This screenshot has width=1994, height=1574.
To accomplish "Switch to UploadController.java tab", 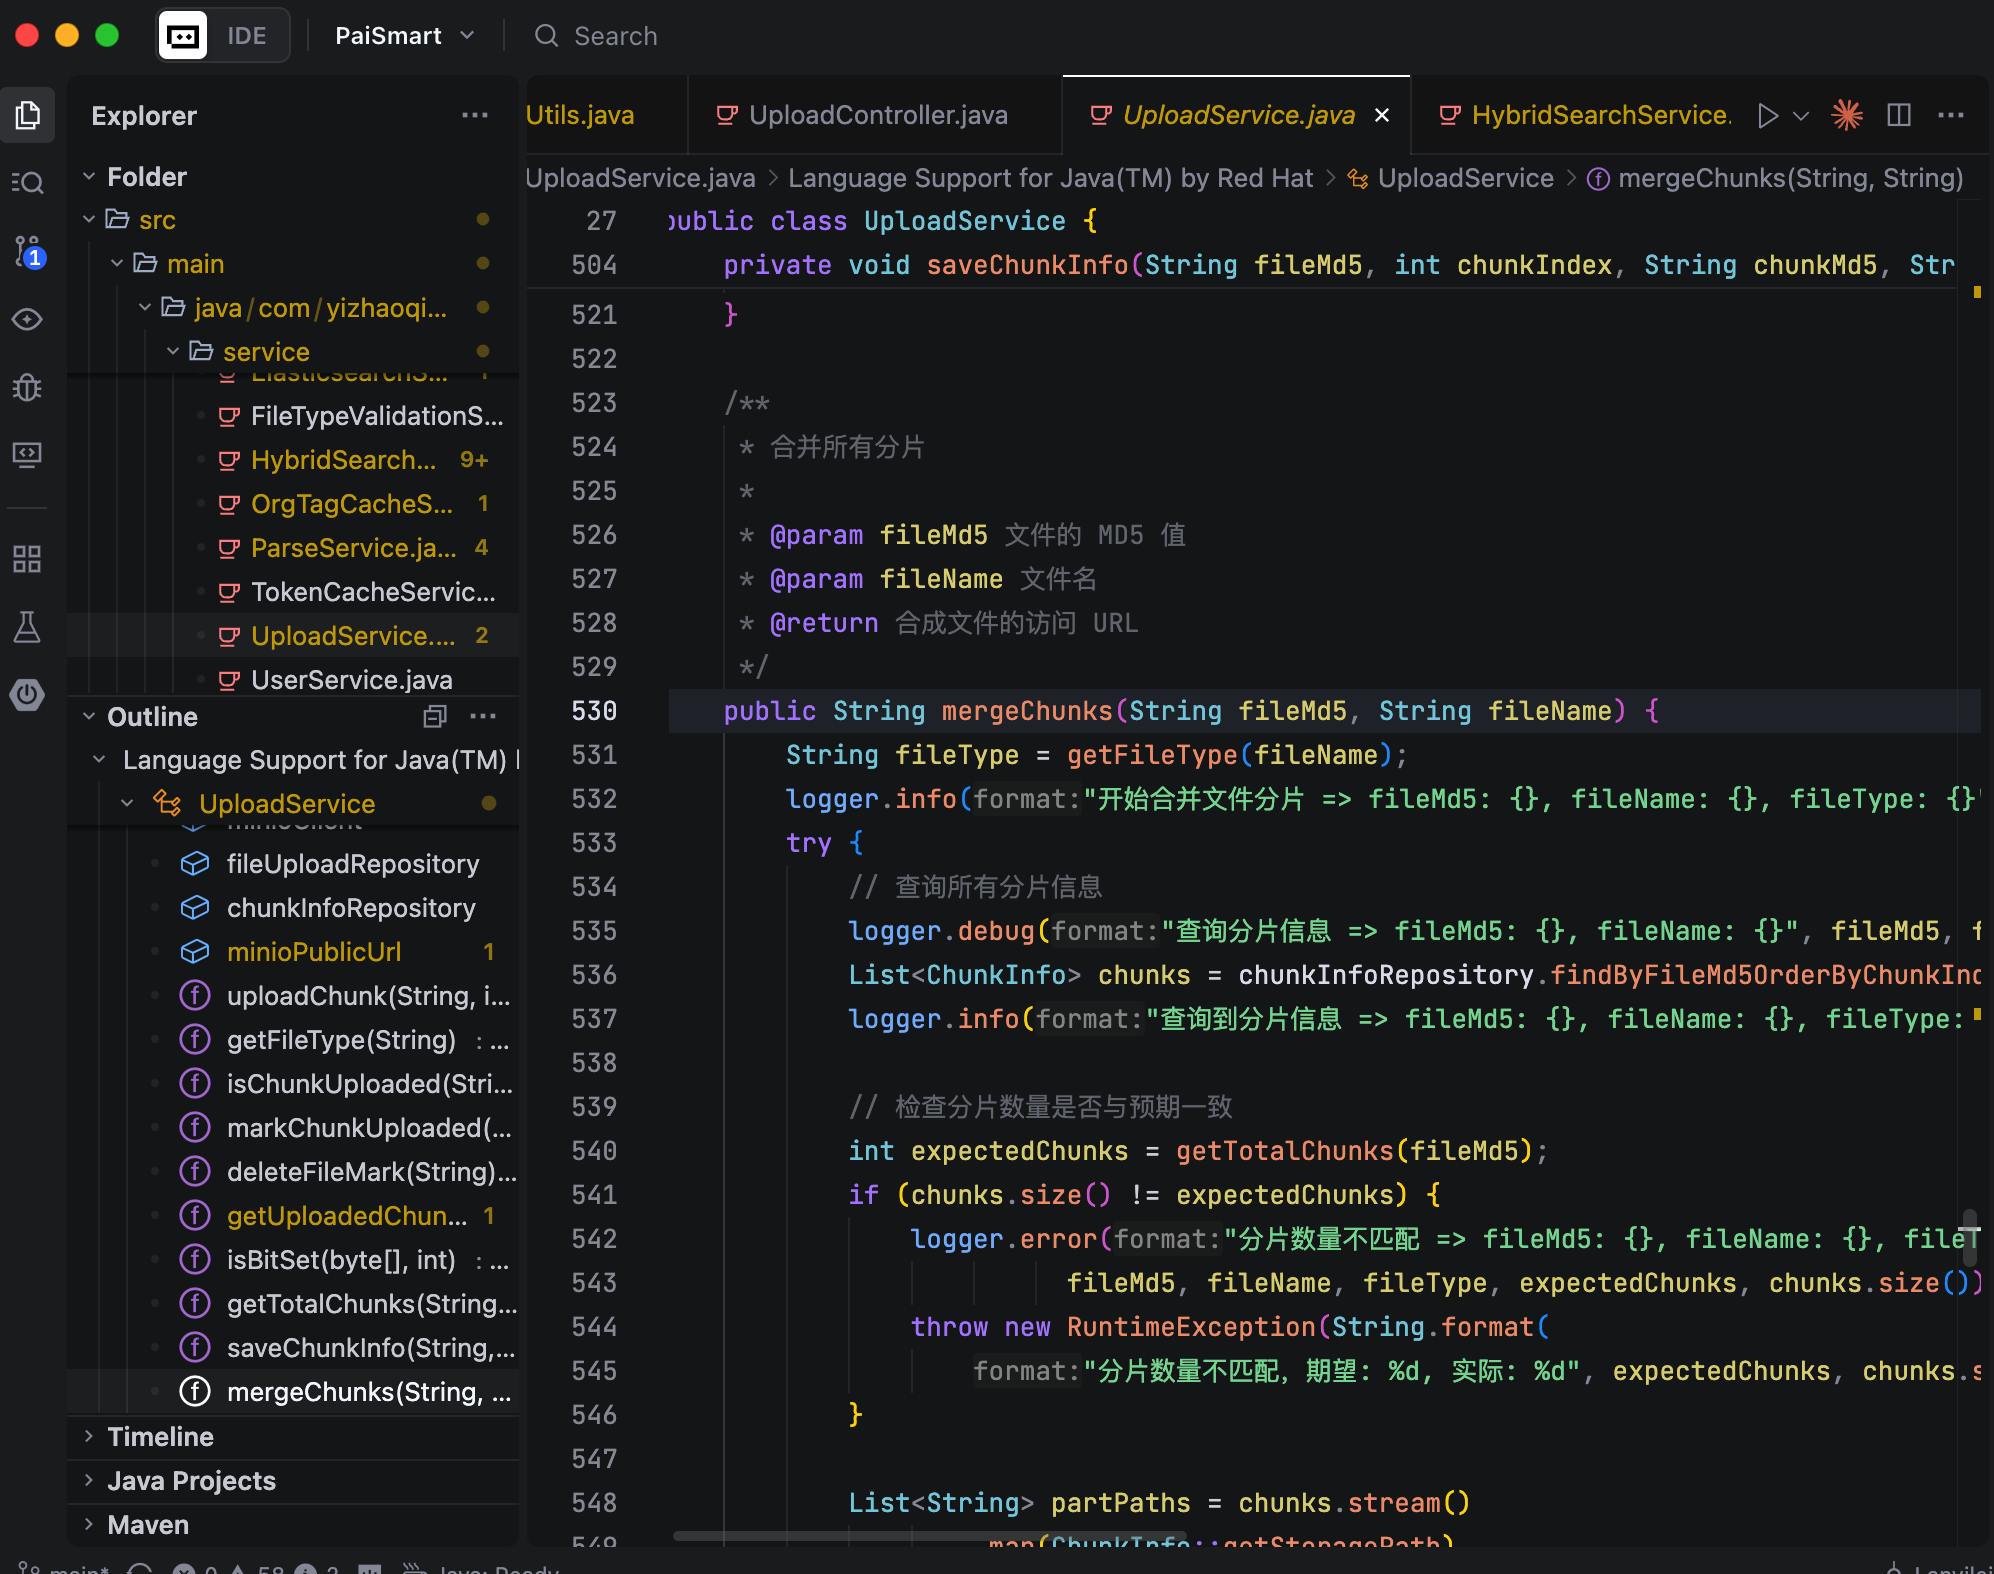I will tap(877, 116).
